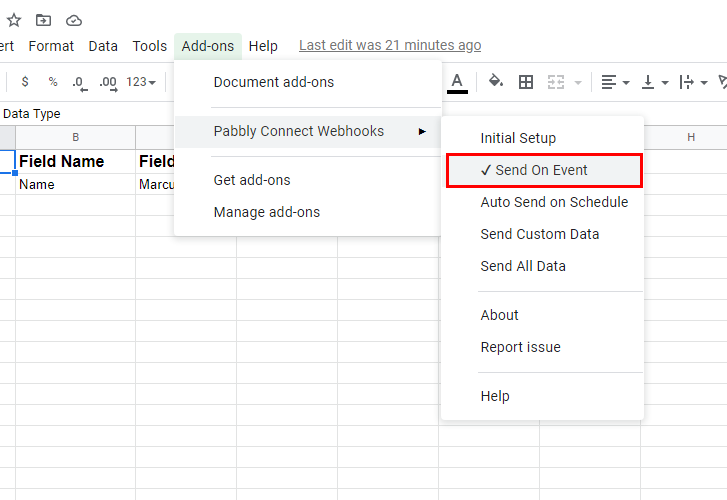Screen dimensions: 727x500
Task: Open the borders tool
Action: (526, 82)
